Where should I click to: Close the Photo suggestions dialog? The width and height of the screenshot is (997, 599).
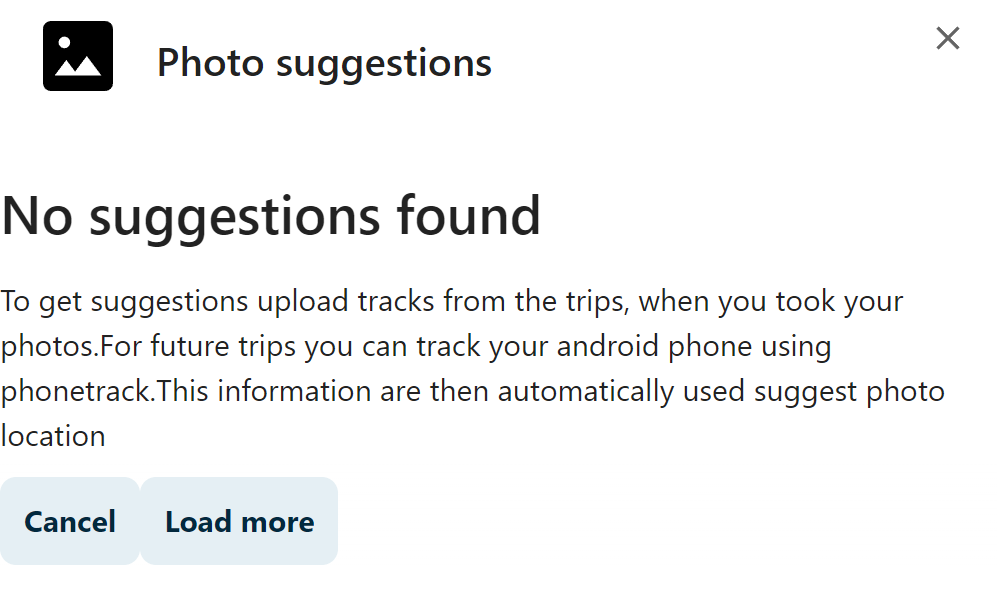[x=947, y=38]
